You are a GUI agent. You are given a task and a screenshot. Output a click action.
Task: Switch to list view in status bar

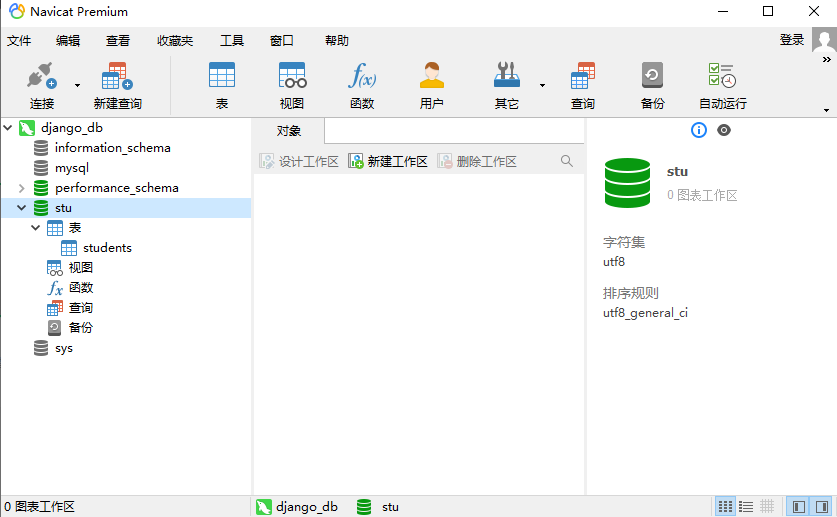tap(746, 506)
